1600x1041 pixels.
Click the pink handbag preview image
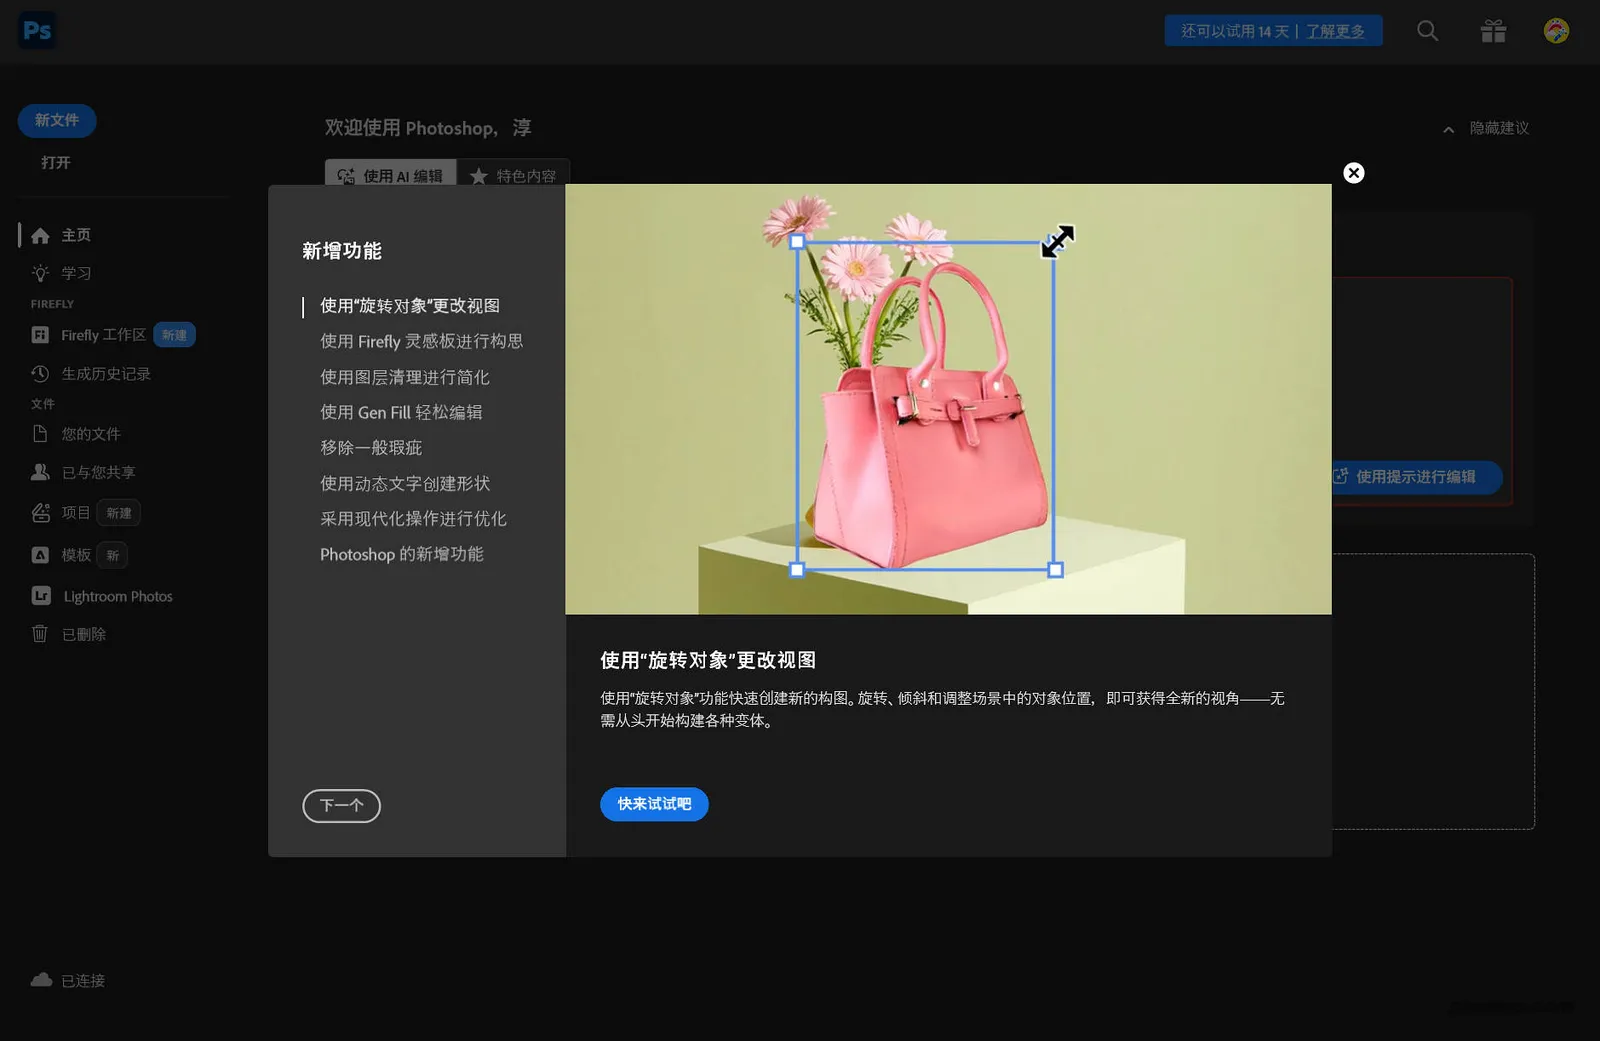(948, 399)
